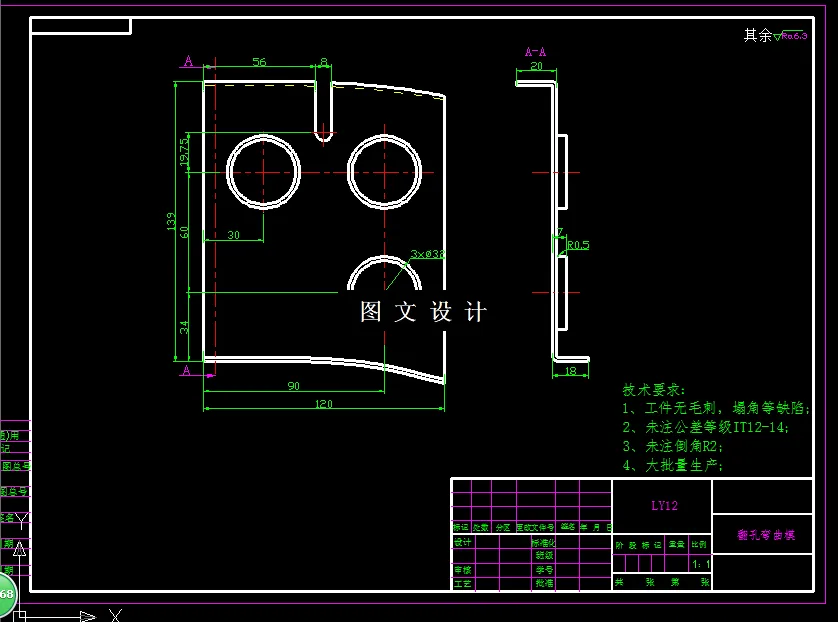Select the partially visible lower hole arc
Screen dimensions: 838x622
384,273
